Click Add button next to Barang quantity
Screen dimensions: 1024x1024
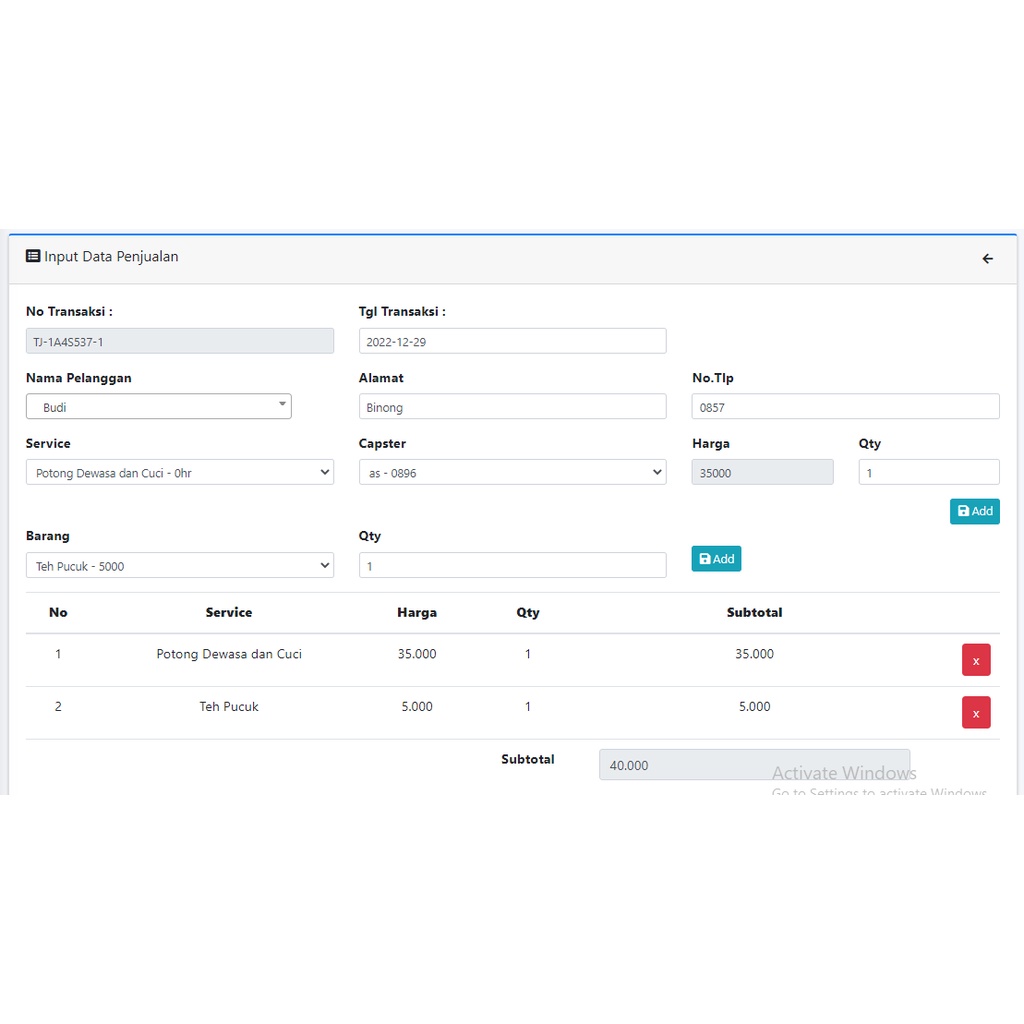pos(716,559)
